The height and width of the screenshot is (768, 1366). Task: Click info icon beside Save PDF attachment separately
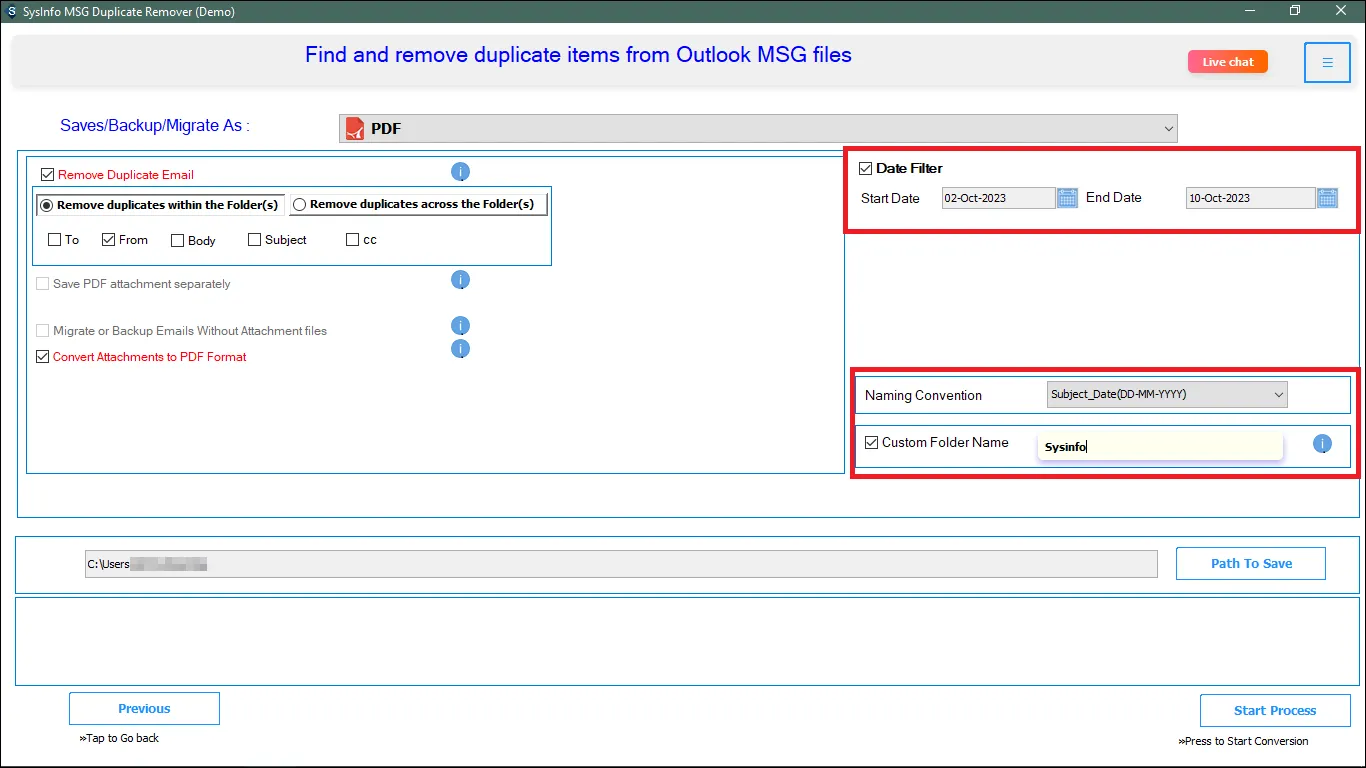[460, 280]
